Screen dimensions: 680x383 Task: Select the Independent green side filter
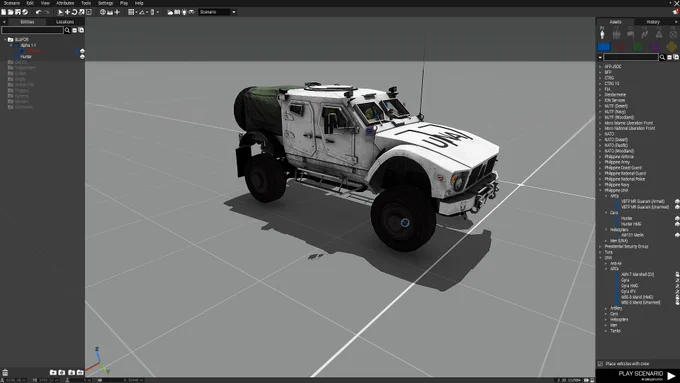638,46
